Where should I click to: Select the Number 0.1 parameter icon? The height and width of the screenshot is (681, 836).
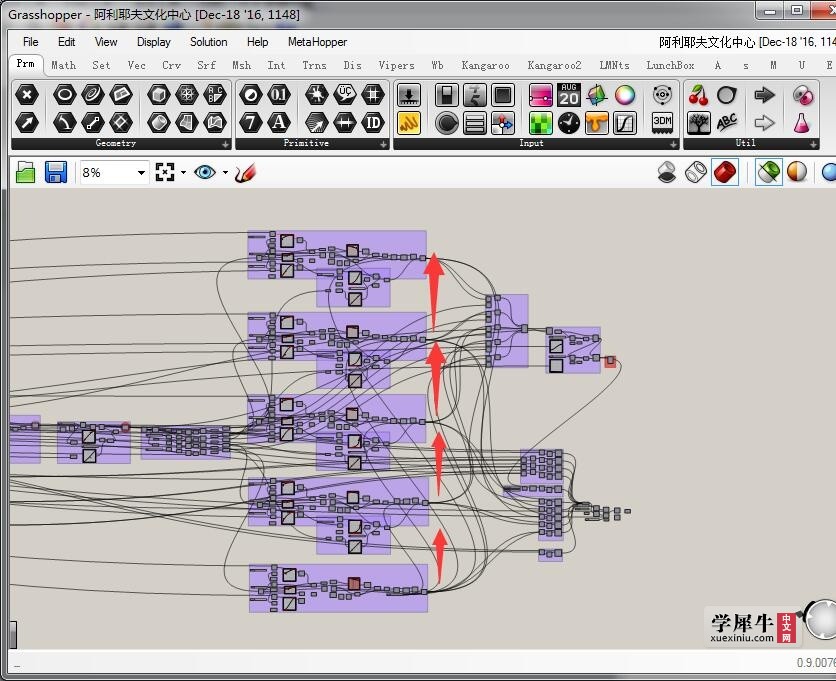[x=278, y=95]
